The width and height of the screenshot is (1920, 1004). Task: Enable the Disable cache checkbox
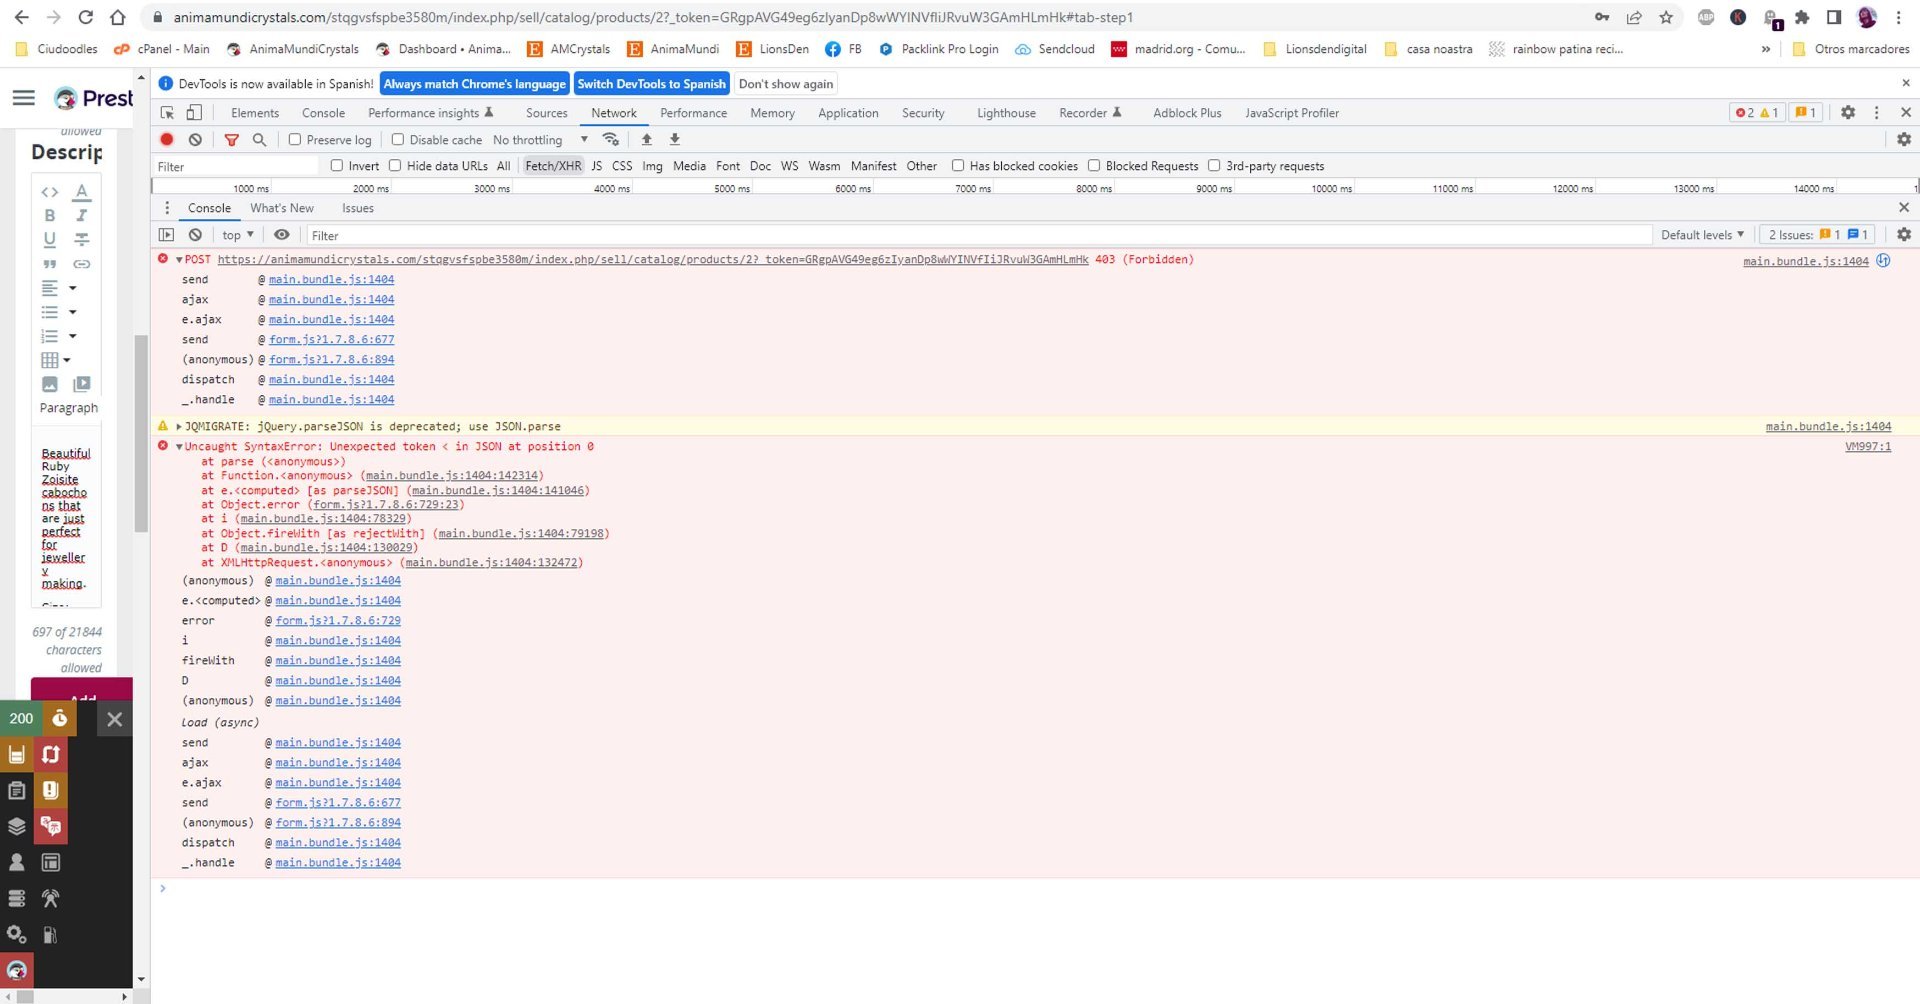(x=398, y=140)
